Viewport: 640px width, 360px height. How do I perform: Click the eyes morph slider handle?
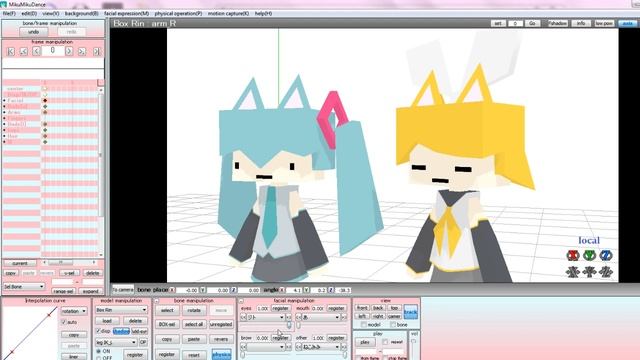[x=289, y=325]
